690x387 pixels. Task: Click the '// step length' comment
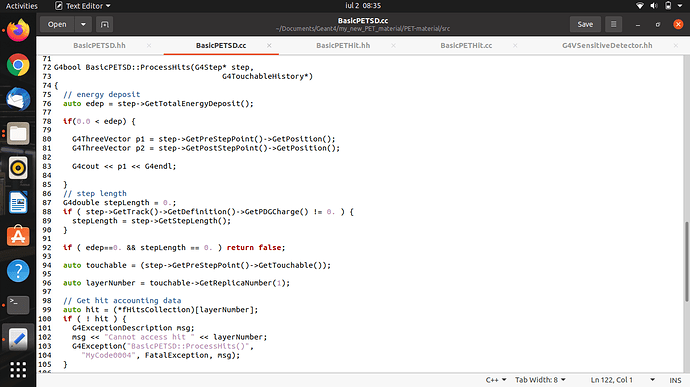pos(95,193)
